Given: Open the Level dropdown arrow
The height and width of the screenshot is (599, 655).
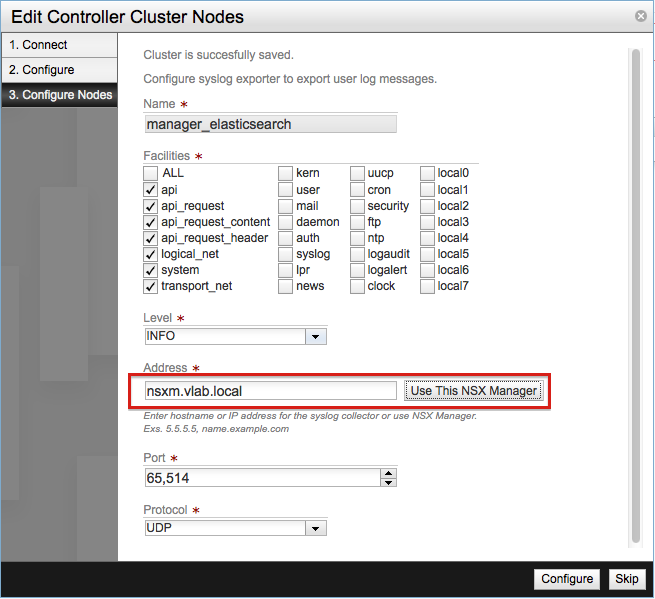Looking at the screenshot, I should coord(316,337).
